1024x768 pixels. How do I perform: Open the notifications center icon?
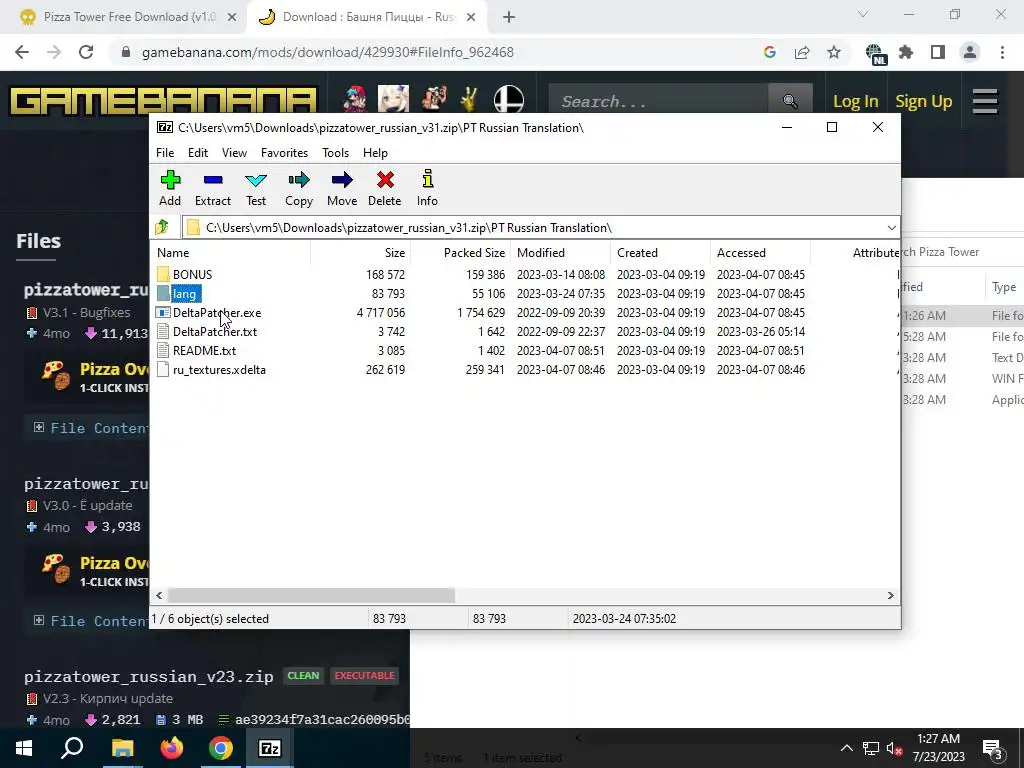993,748
